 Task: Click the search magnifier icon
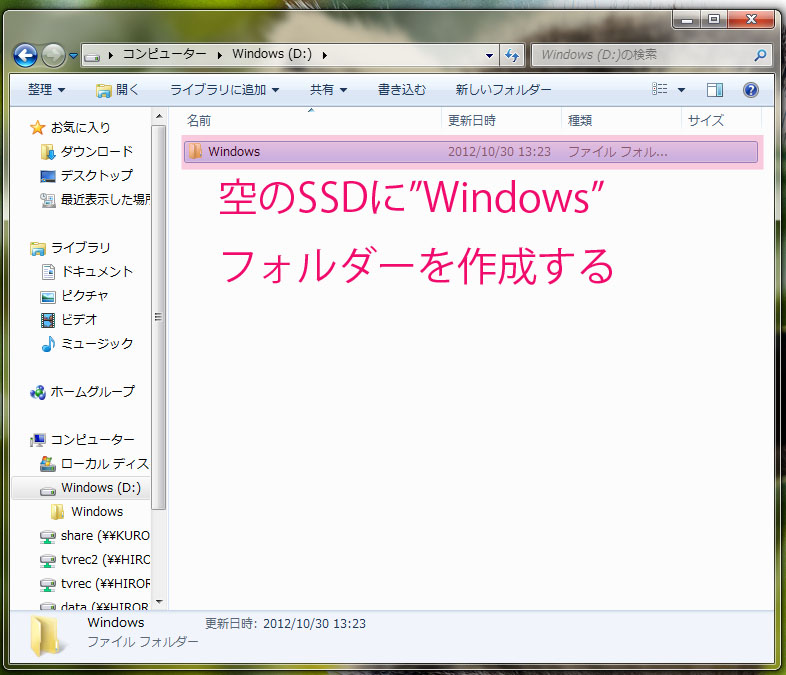click(x=760, y=55)
